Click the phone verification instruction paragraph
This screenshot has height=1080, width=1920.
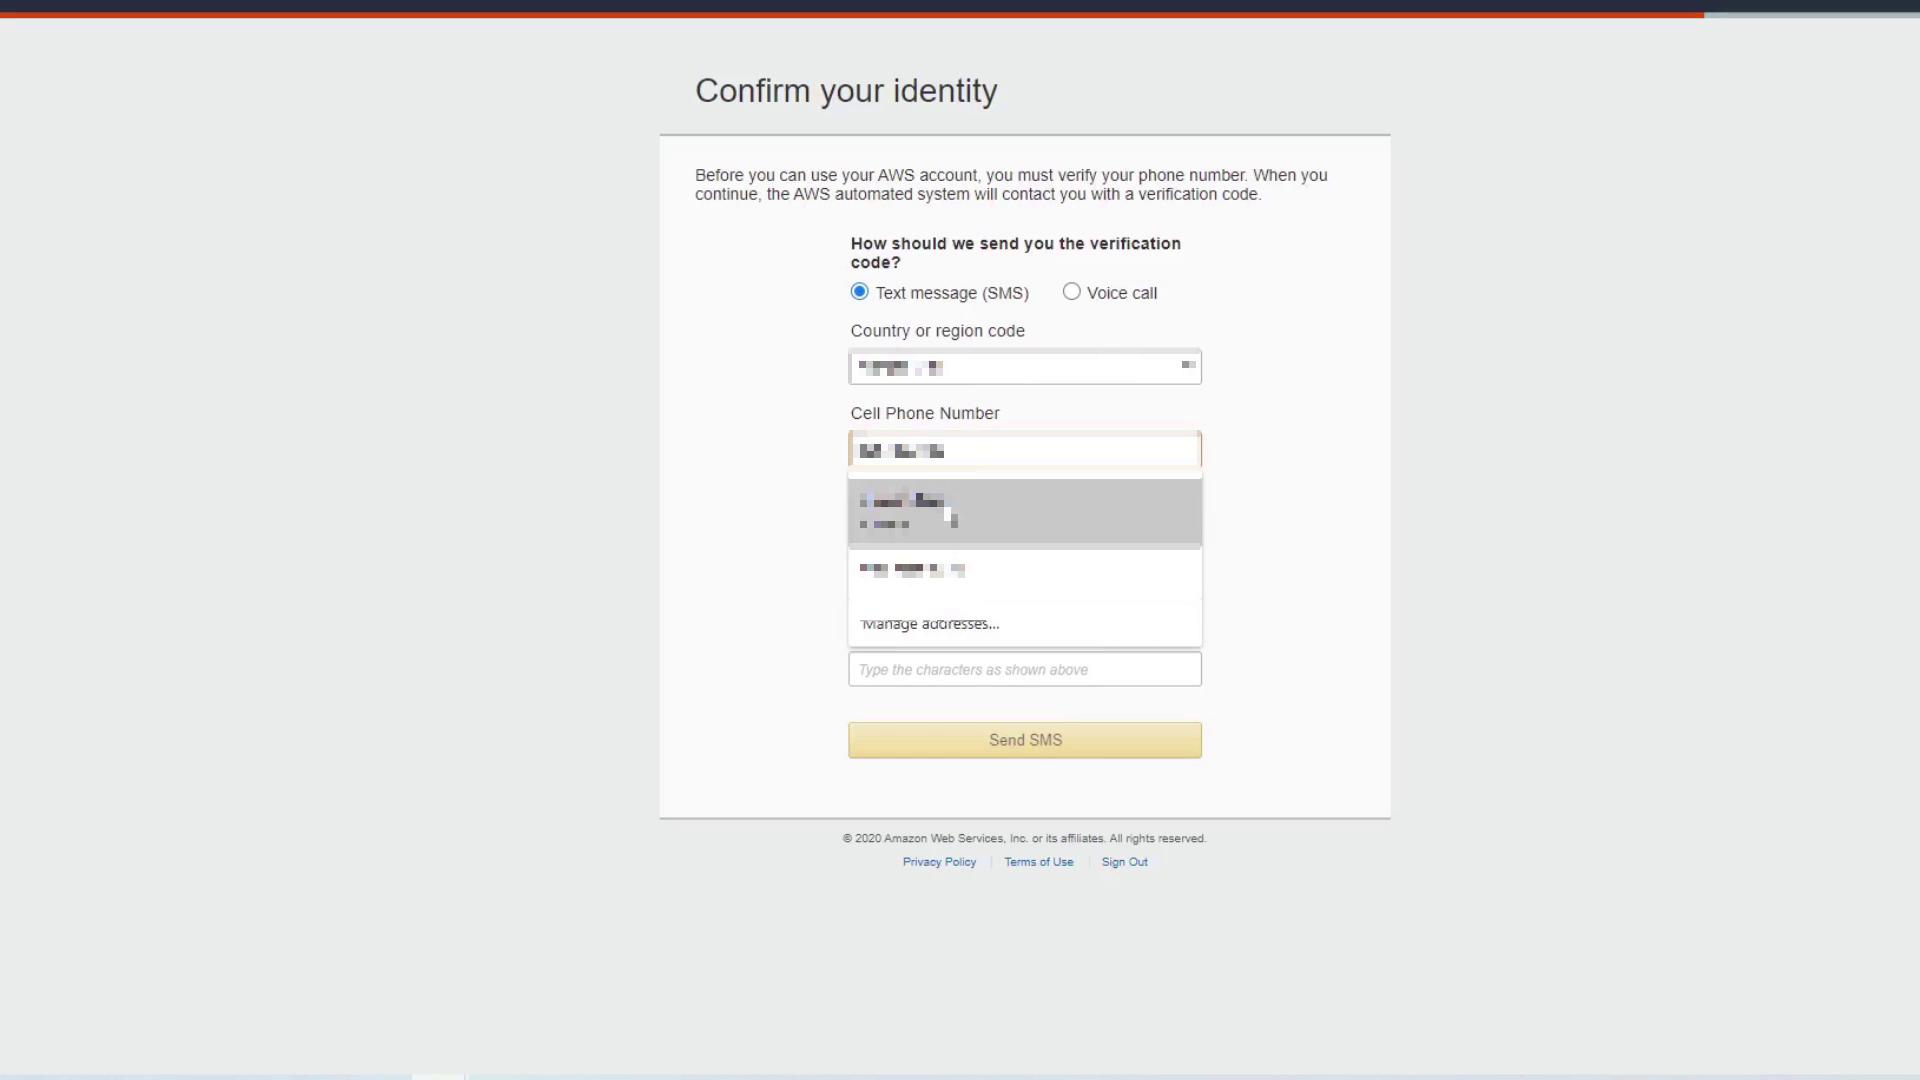click(x=1011, y=185)
